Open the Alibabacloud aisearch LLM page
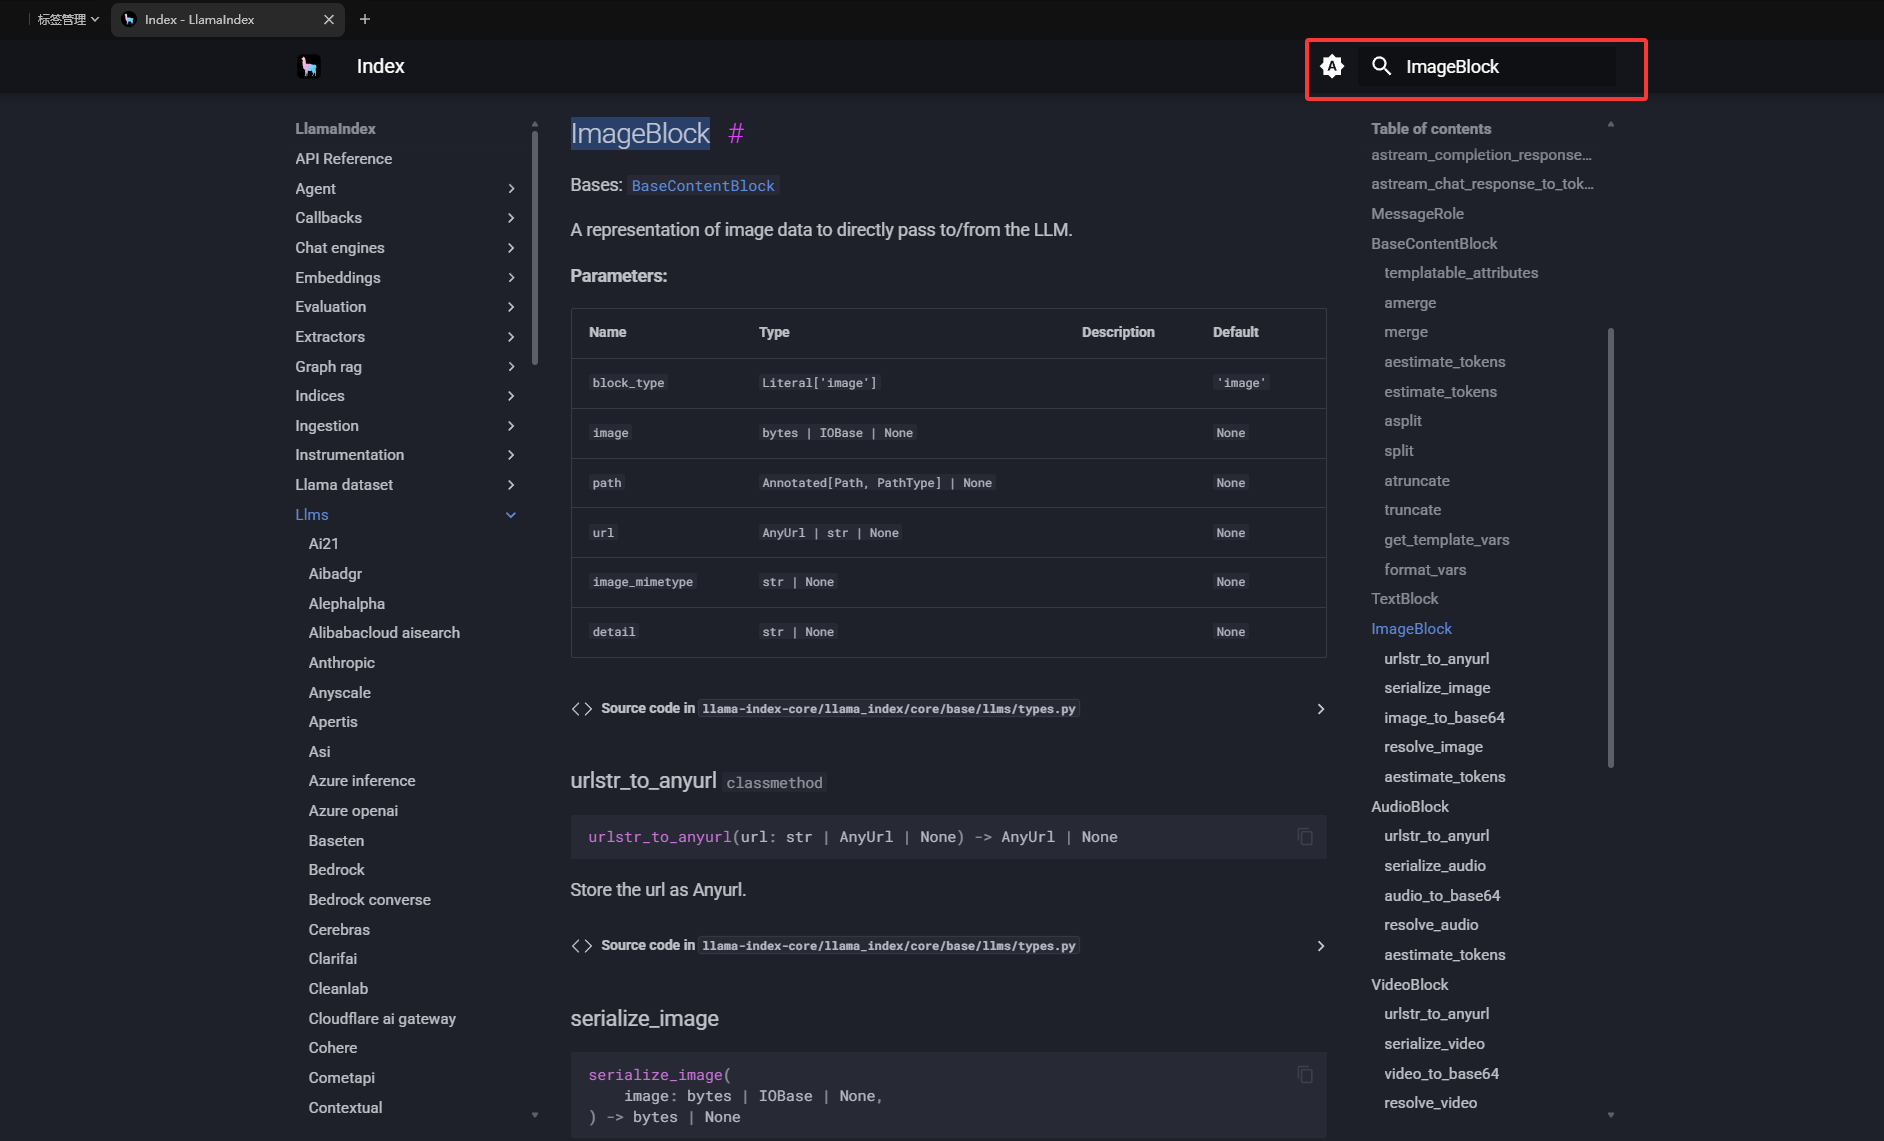Viewport: 1884px width, 1141px height. coord(384,633)
